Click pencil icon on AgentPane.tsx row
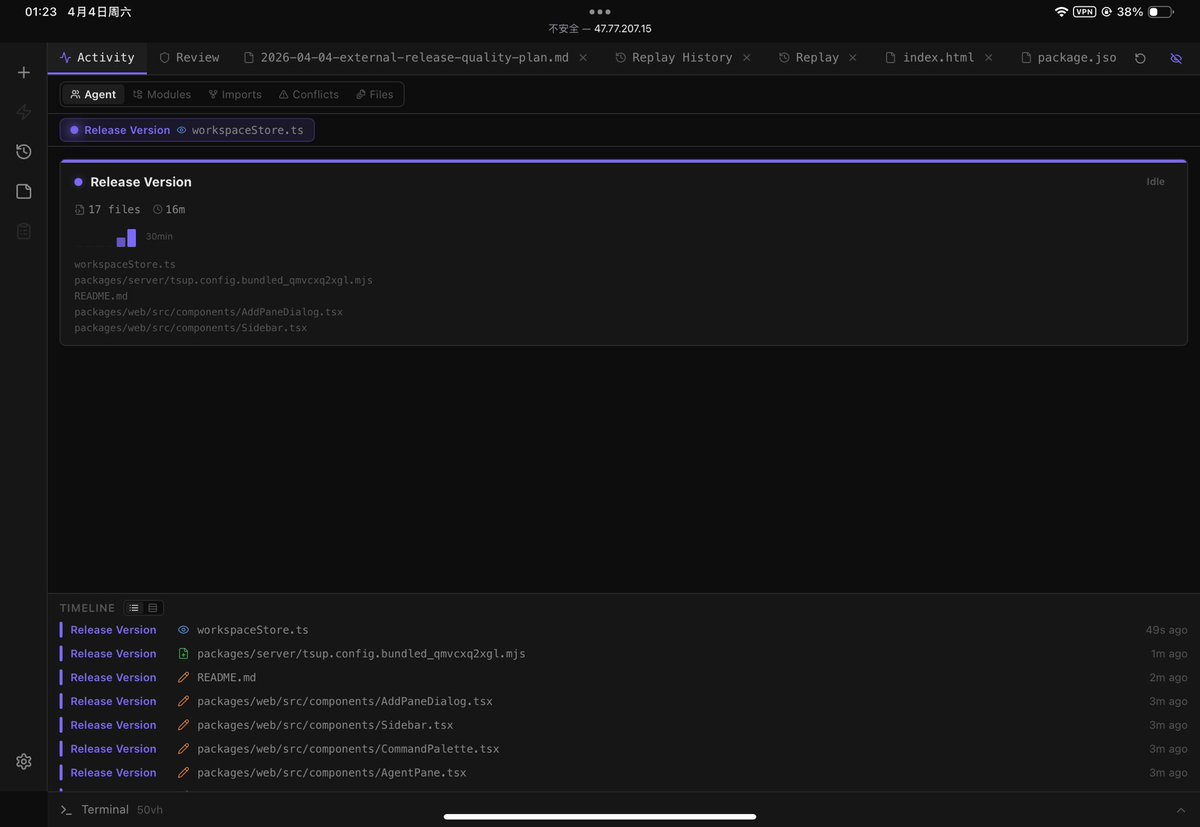Viewport: 1200px width, 827px height. point(183,773)
